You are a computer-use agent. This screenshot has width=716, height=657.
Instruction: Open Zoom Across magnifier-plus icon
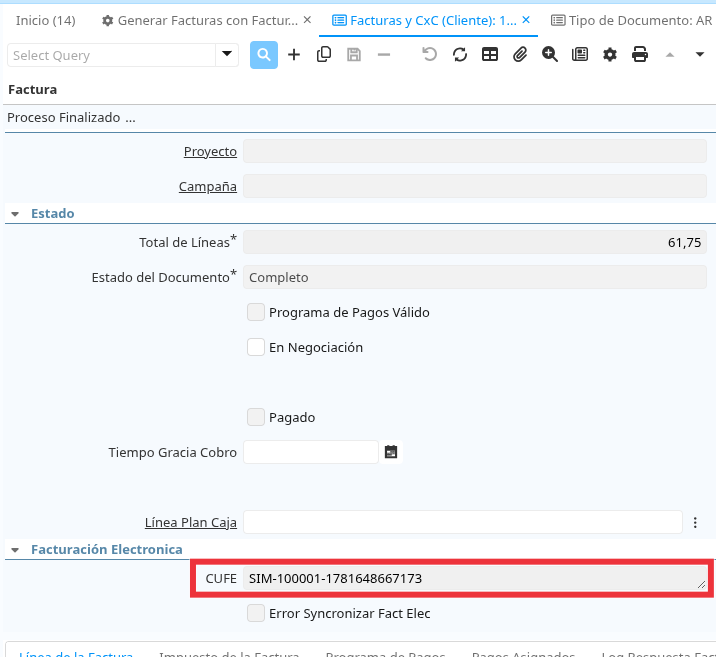point(550,55)
